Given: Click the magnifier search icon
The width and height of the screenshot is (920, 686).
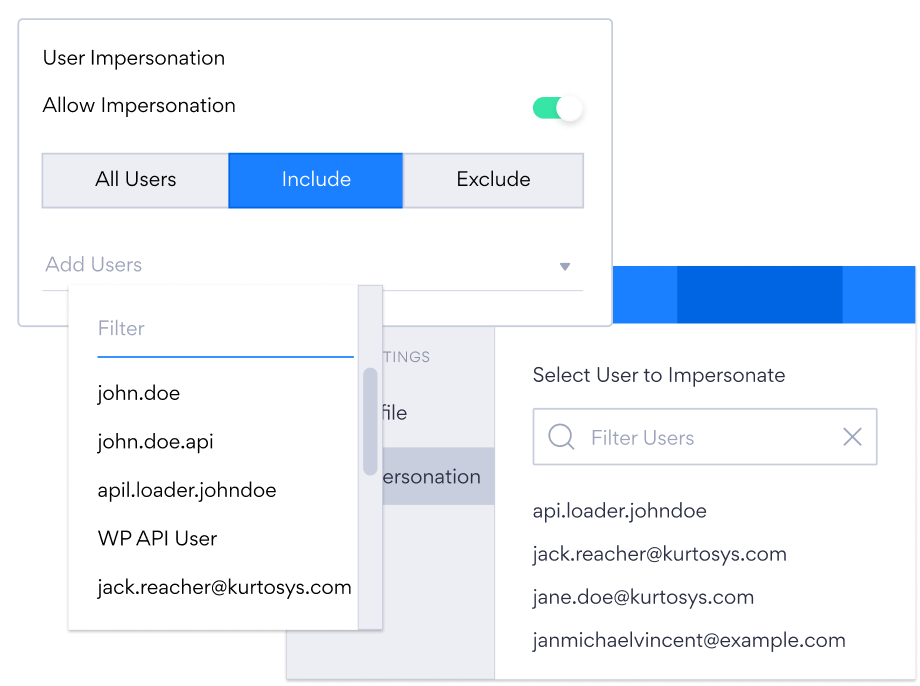Looking at the screenshot, I should tap(561, 437).
